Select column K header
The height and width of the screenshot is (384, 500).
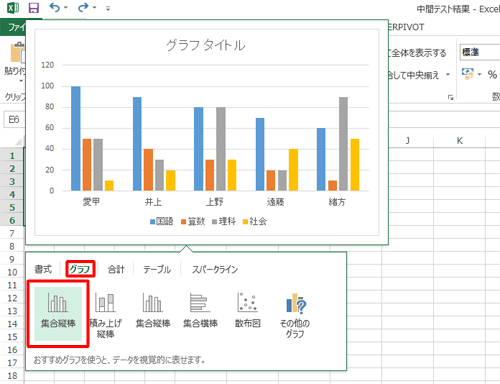[460, 140]
